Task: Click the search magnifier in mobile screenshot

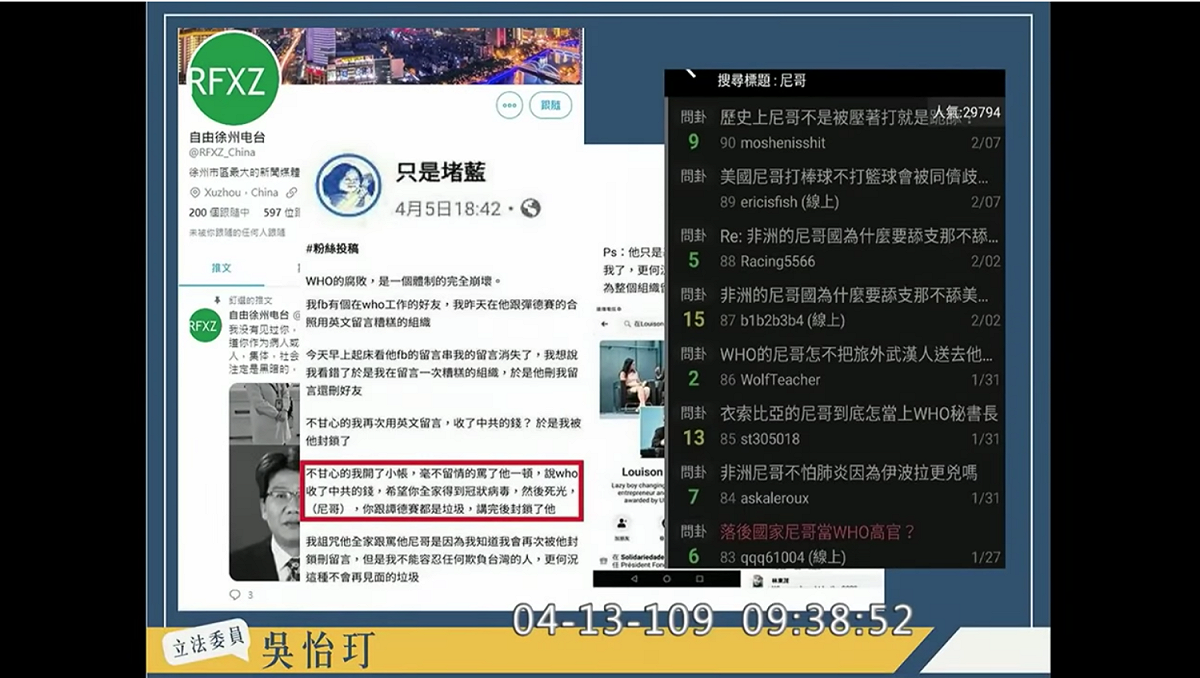Action: [625, 324]
